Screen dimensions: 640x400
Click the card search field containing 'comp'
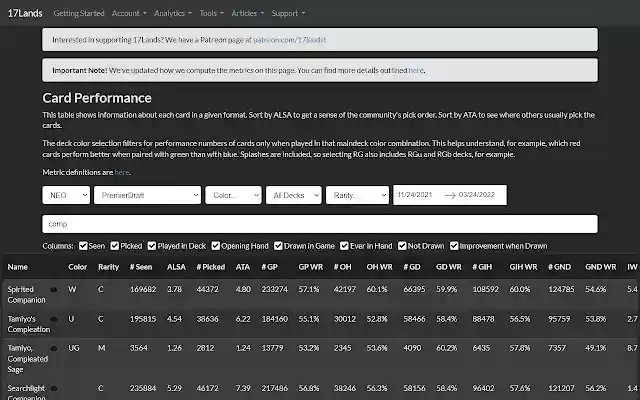tap(320, 224)
